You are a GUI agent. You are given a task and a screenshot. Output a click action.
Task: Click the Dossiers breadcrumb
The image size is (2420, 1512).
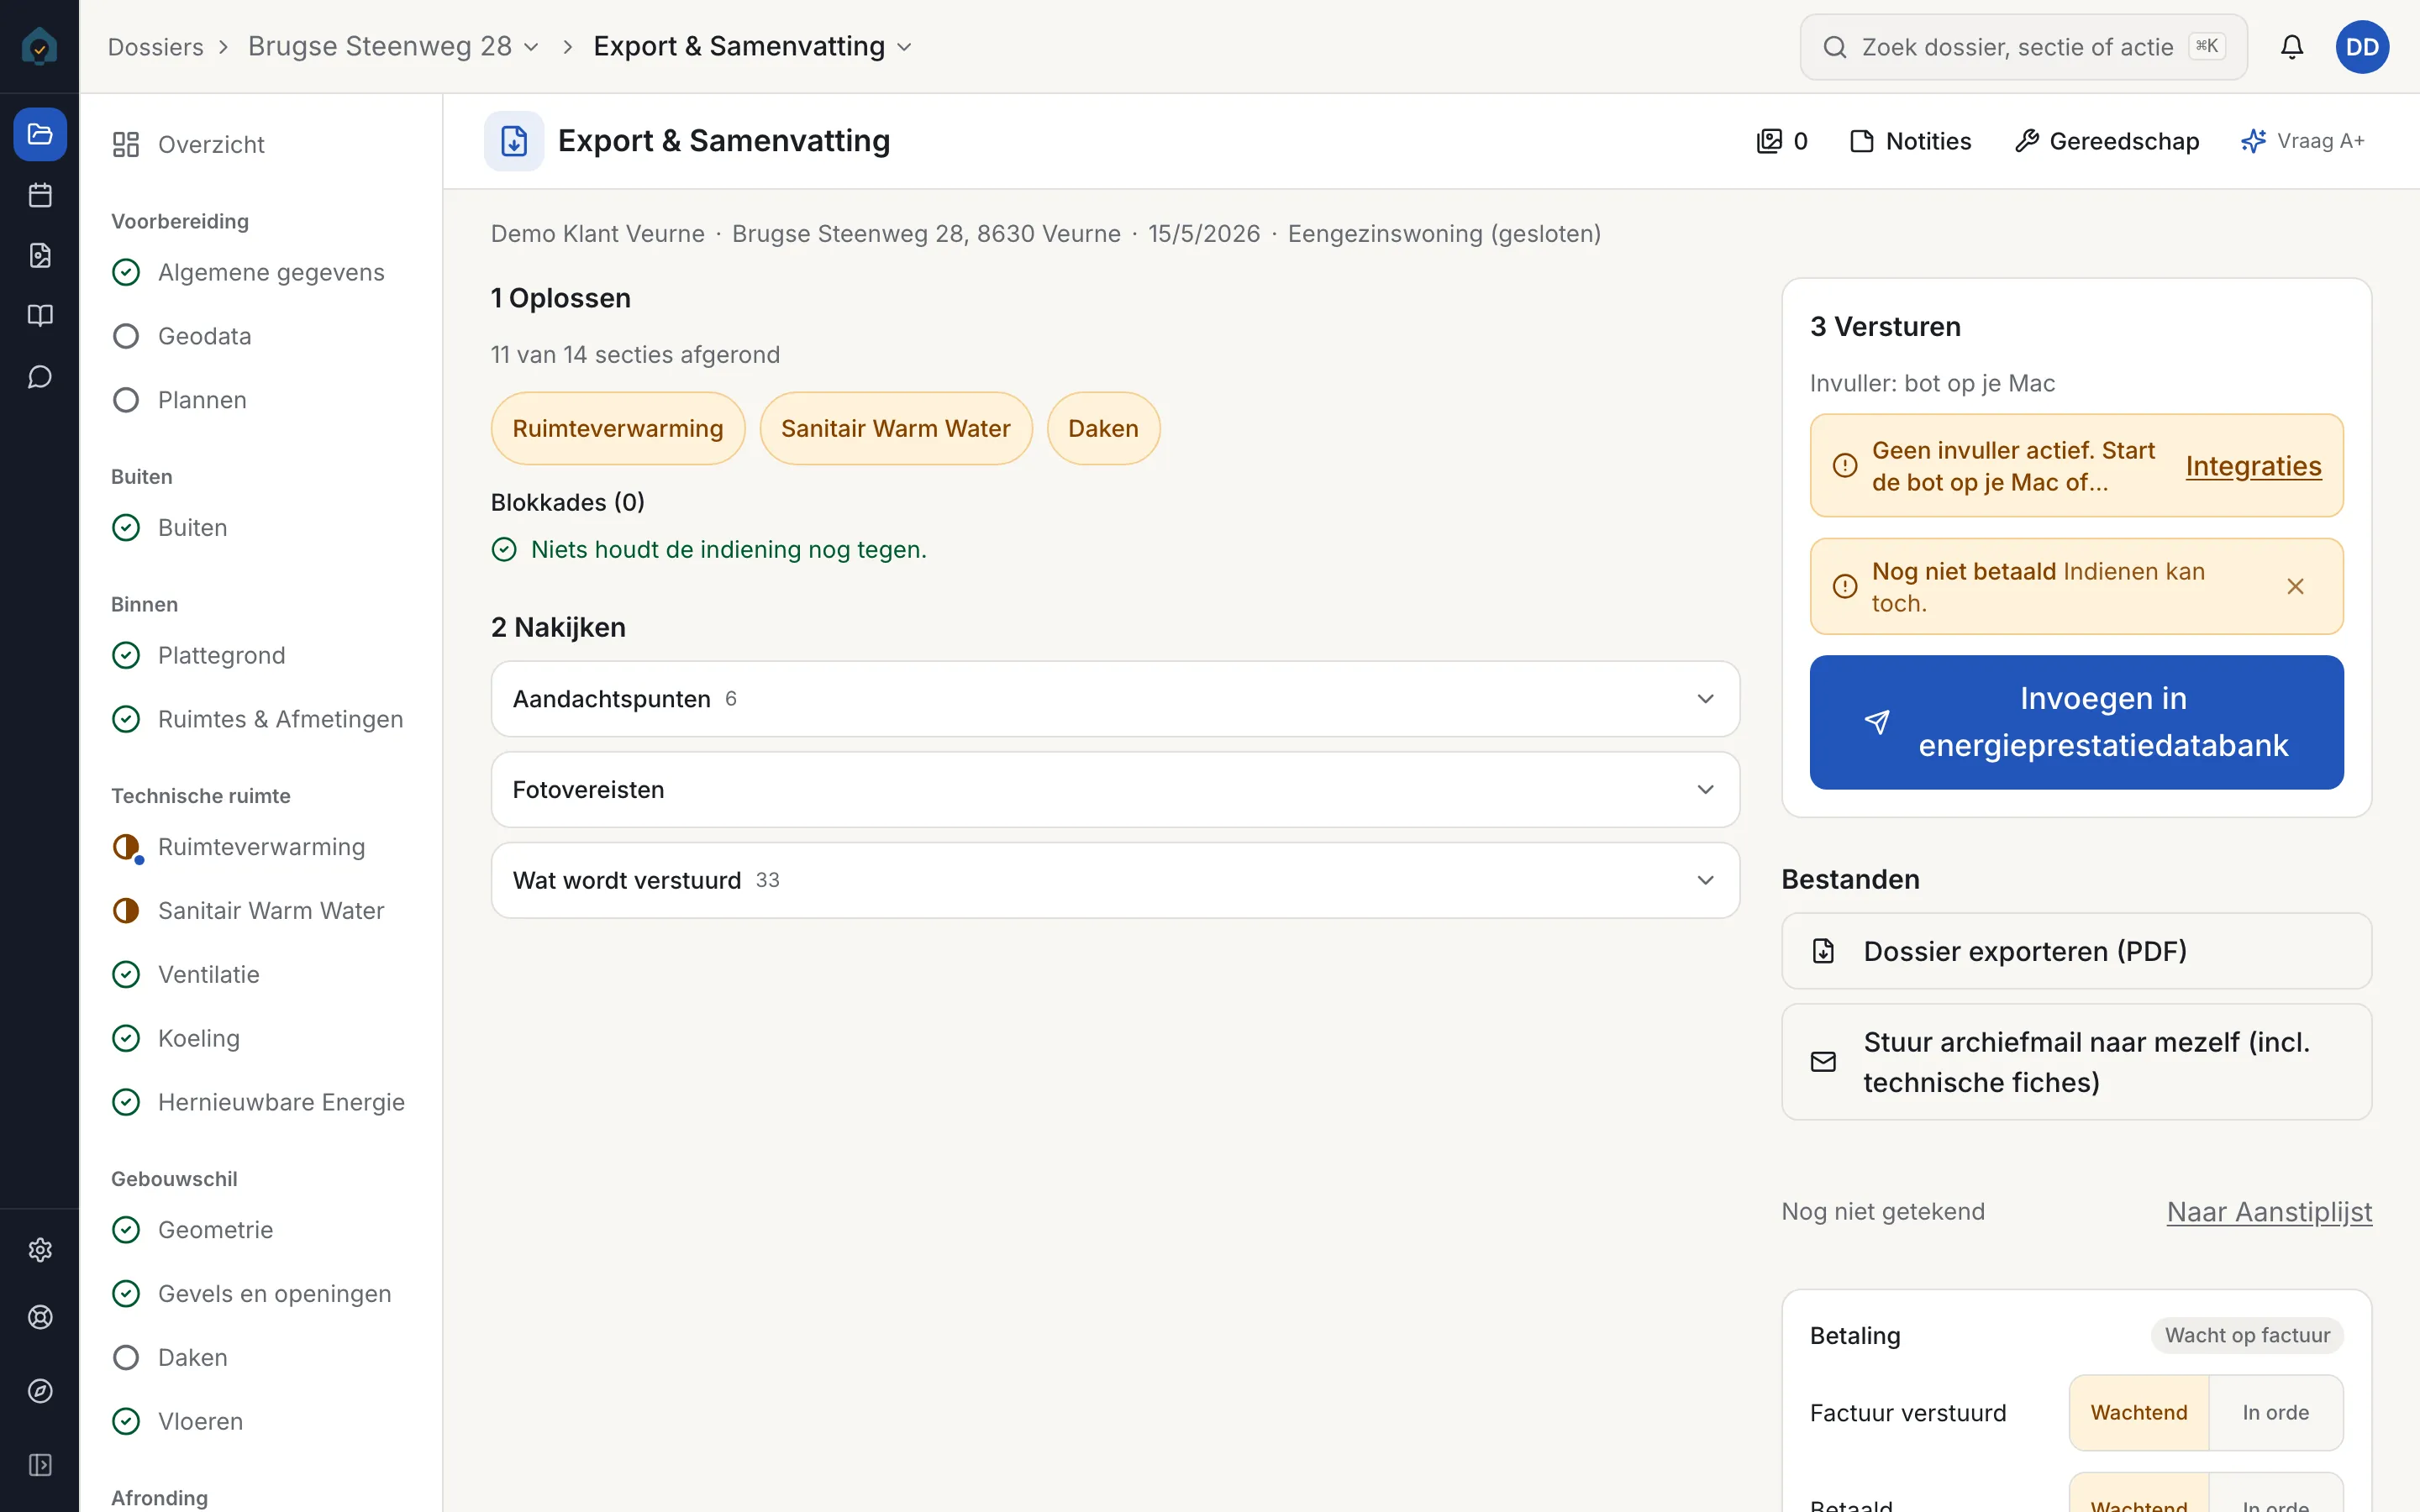(155, 47)
